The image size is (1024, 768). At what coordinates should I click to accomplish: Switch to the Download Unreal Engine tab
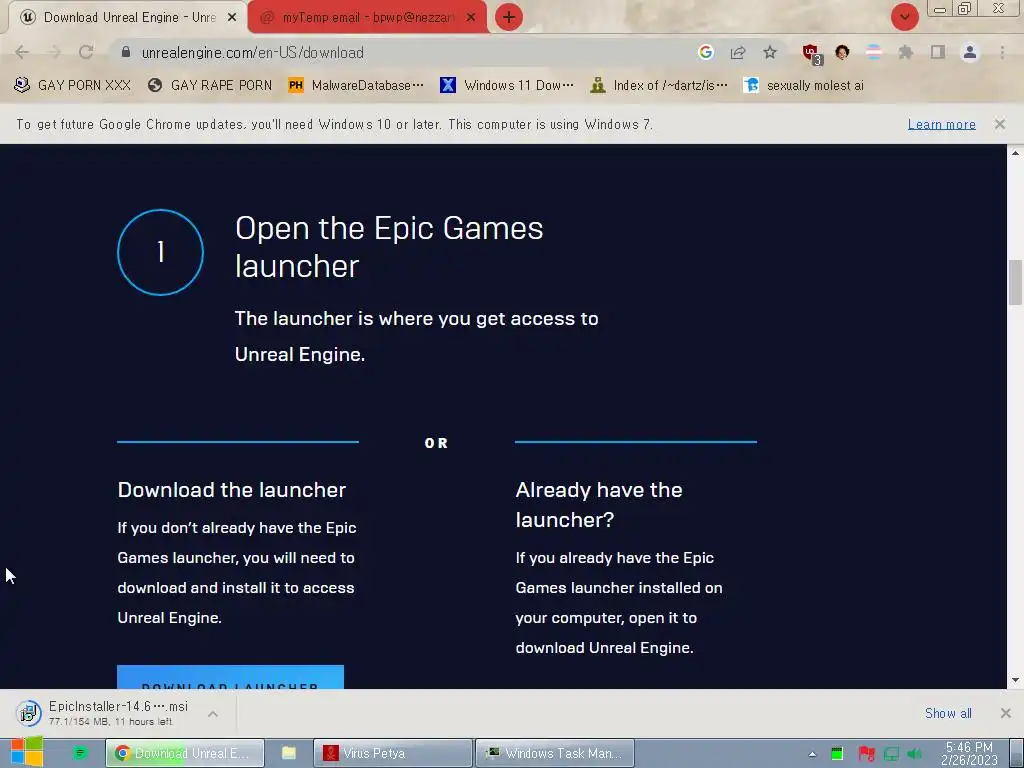[127, 18]
